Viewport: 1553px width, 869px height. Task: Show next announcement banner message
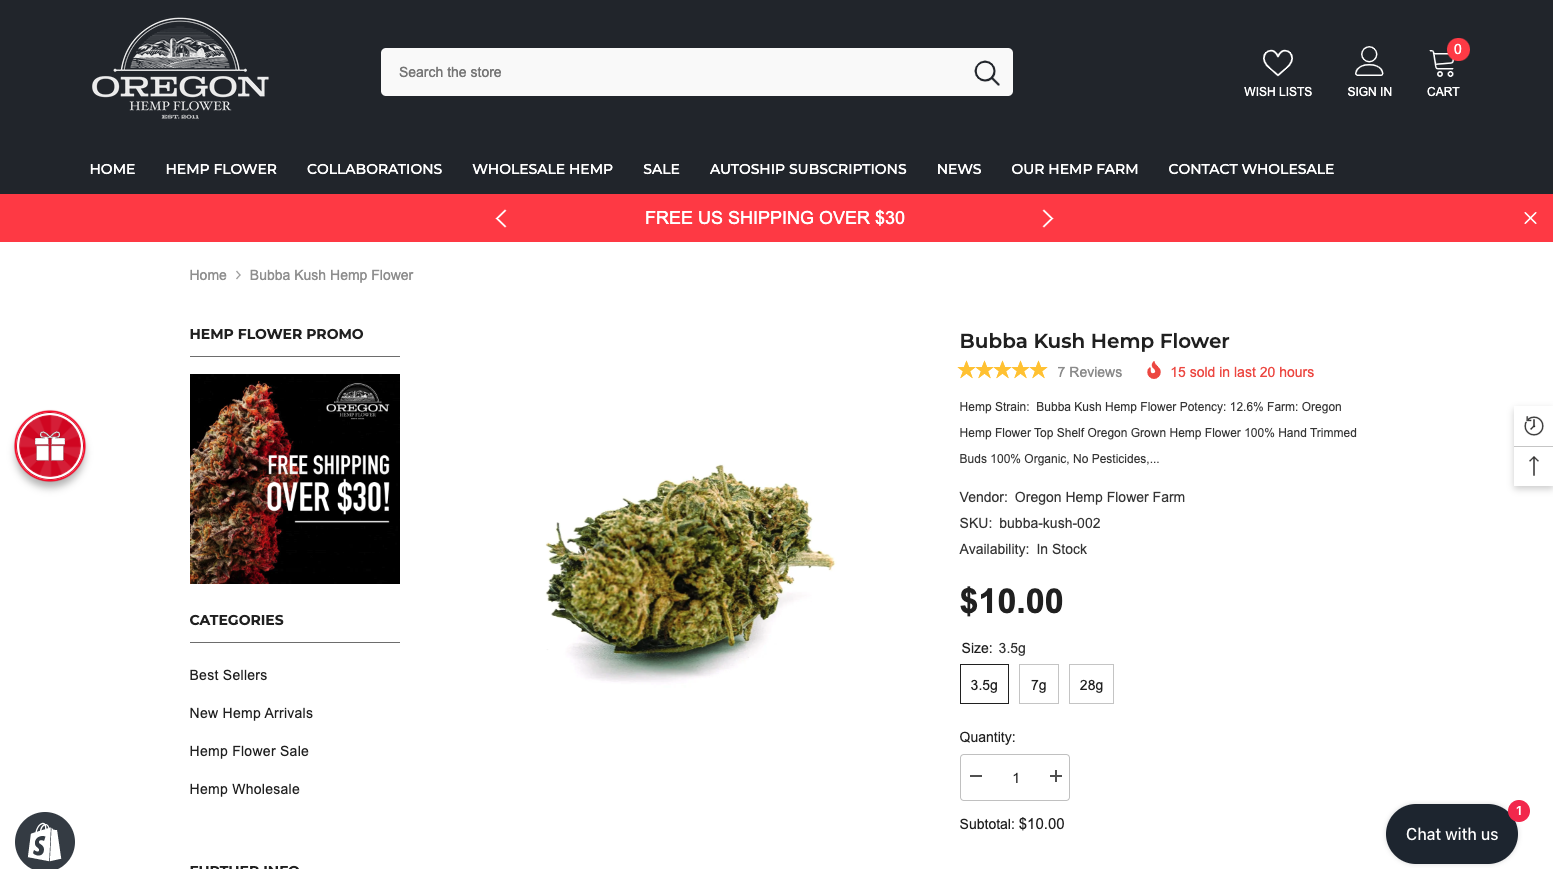[1047, 218]
